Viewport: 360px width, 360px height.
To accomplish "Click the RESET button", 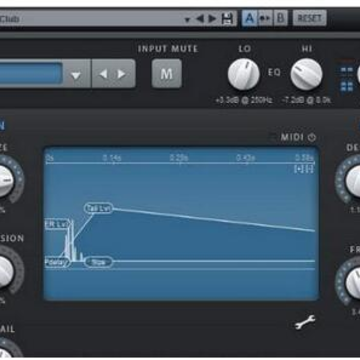I will 309,18.
